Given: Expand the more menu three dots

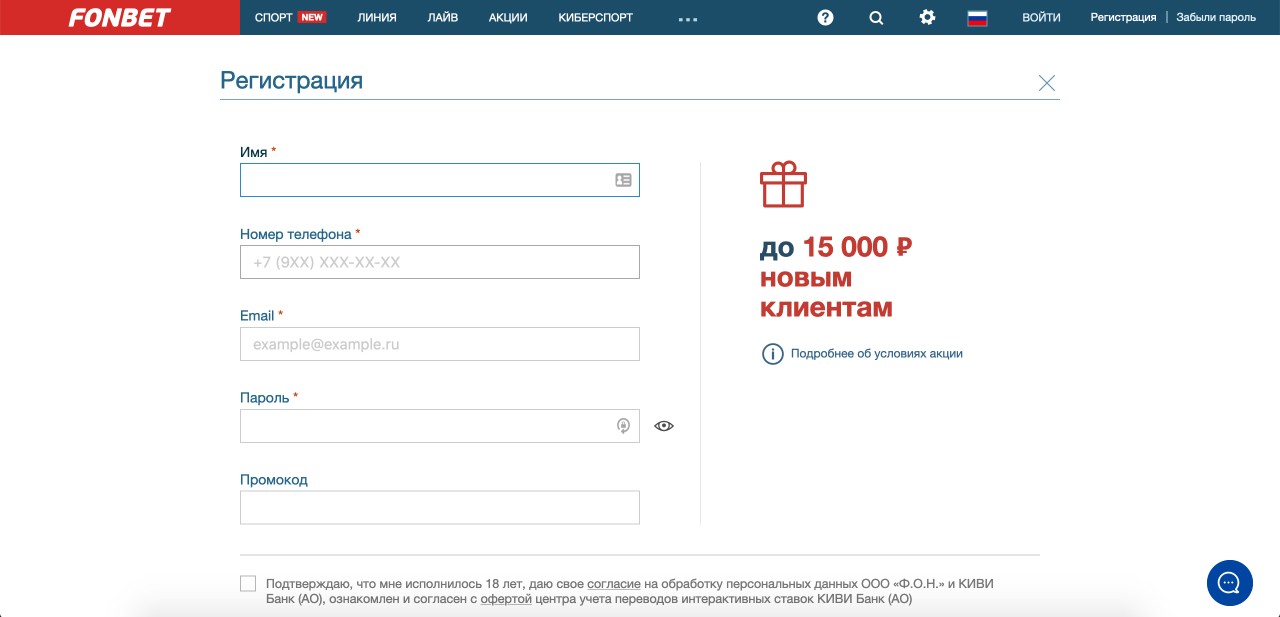Looking at the screenshot, I should (687, 19).
